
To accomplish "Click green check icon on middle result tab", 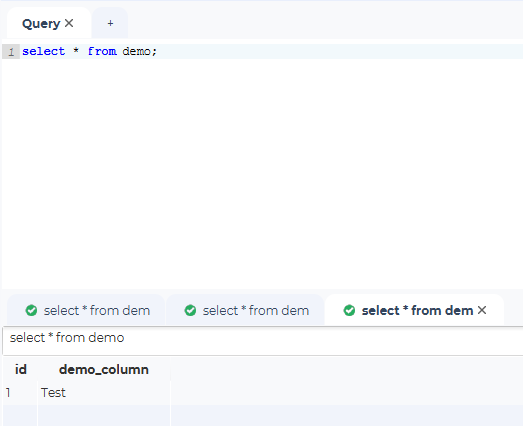I will [190, 311].
